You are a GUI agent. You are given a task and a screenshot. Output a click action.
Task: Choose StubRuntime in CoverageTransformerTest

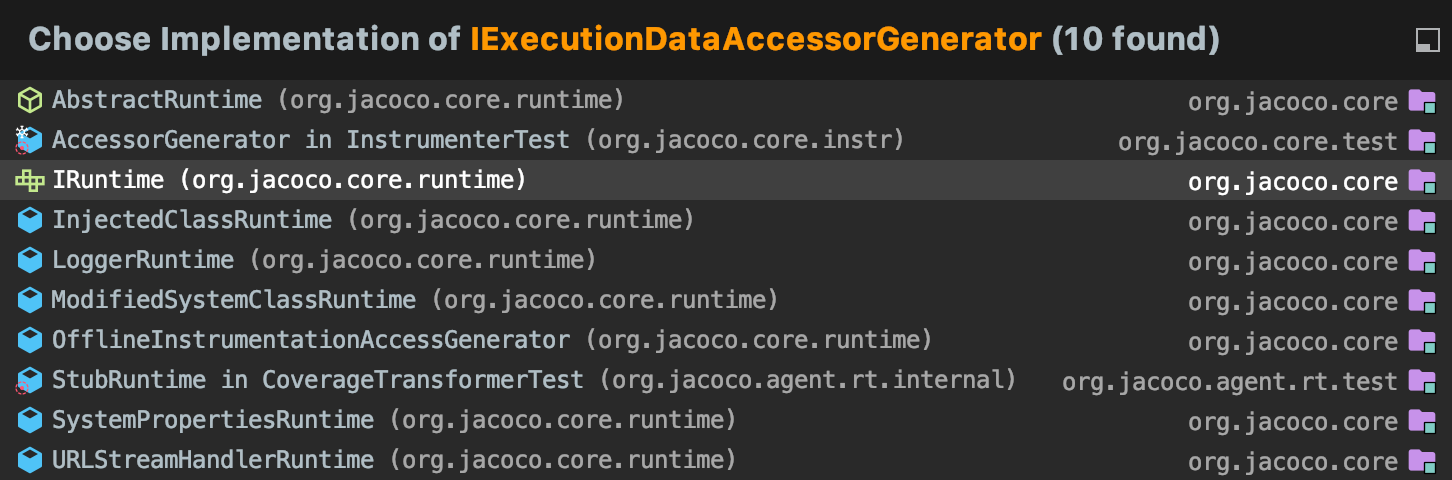click(x=317, y=380)
